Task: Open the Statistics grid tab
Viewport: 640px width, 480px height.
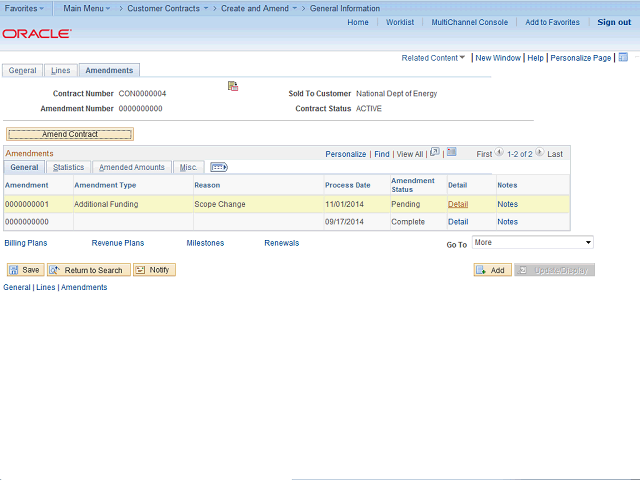Action: pyautogui.click(x=68, y=167)
